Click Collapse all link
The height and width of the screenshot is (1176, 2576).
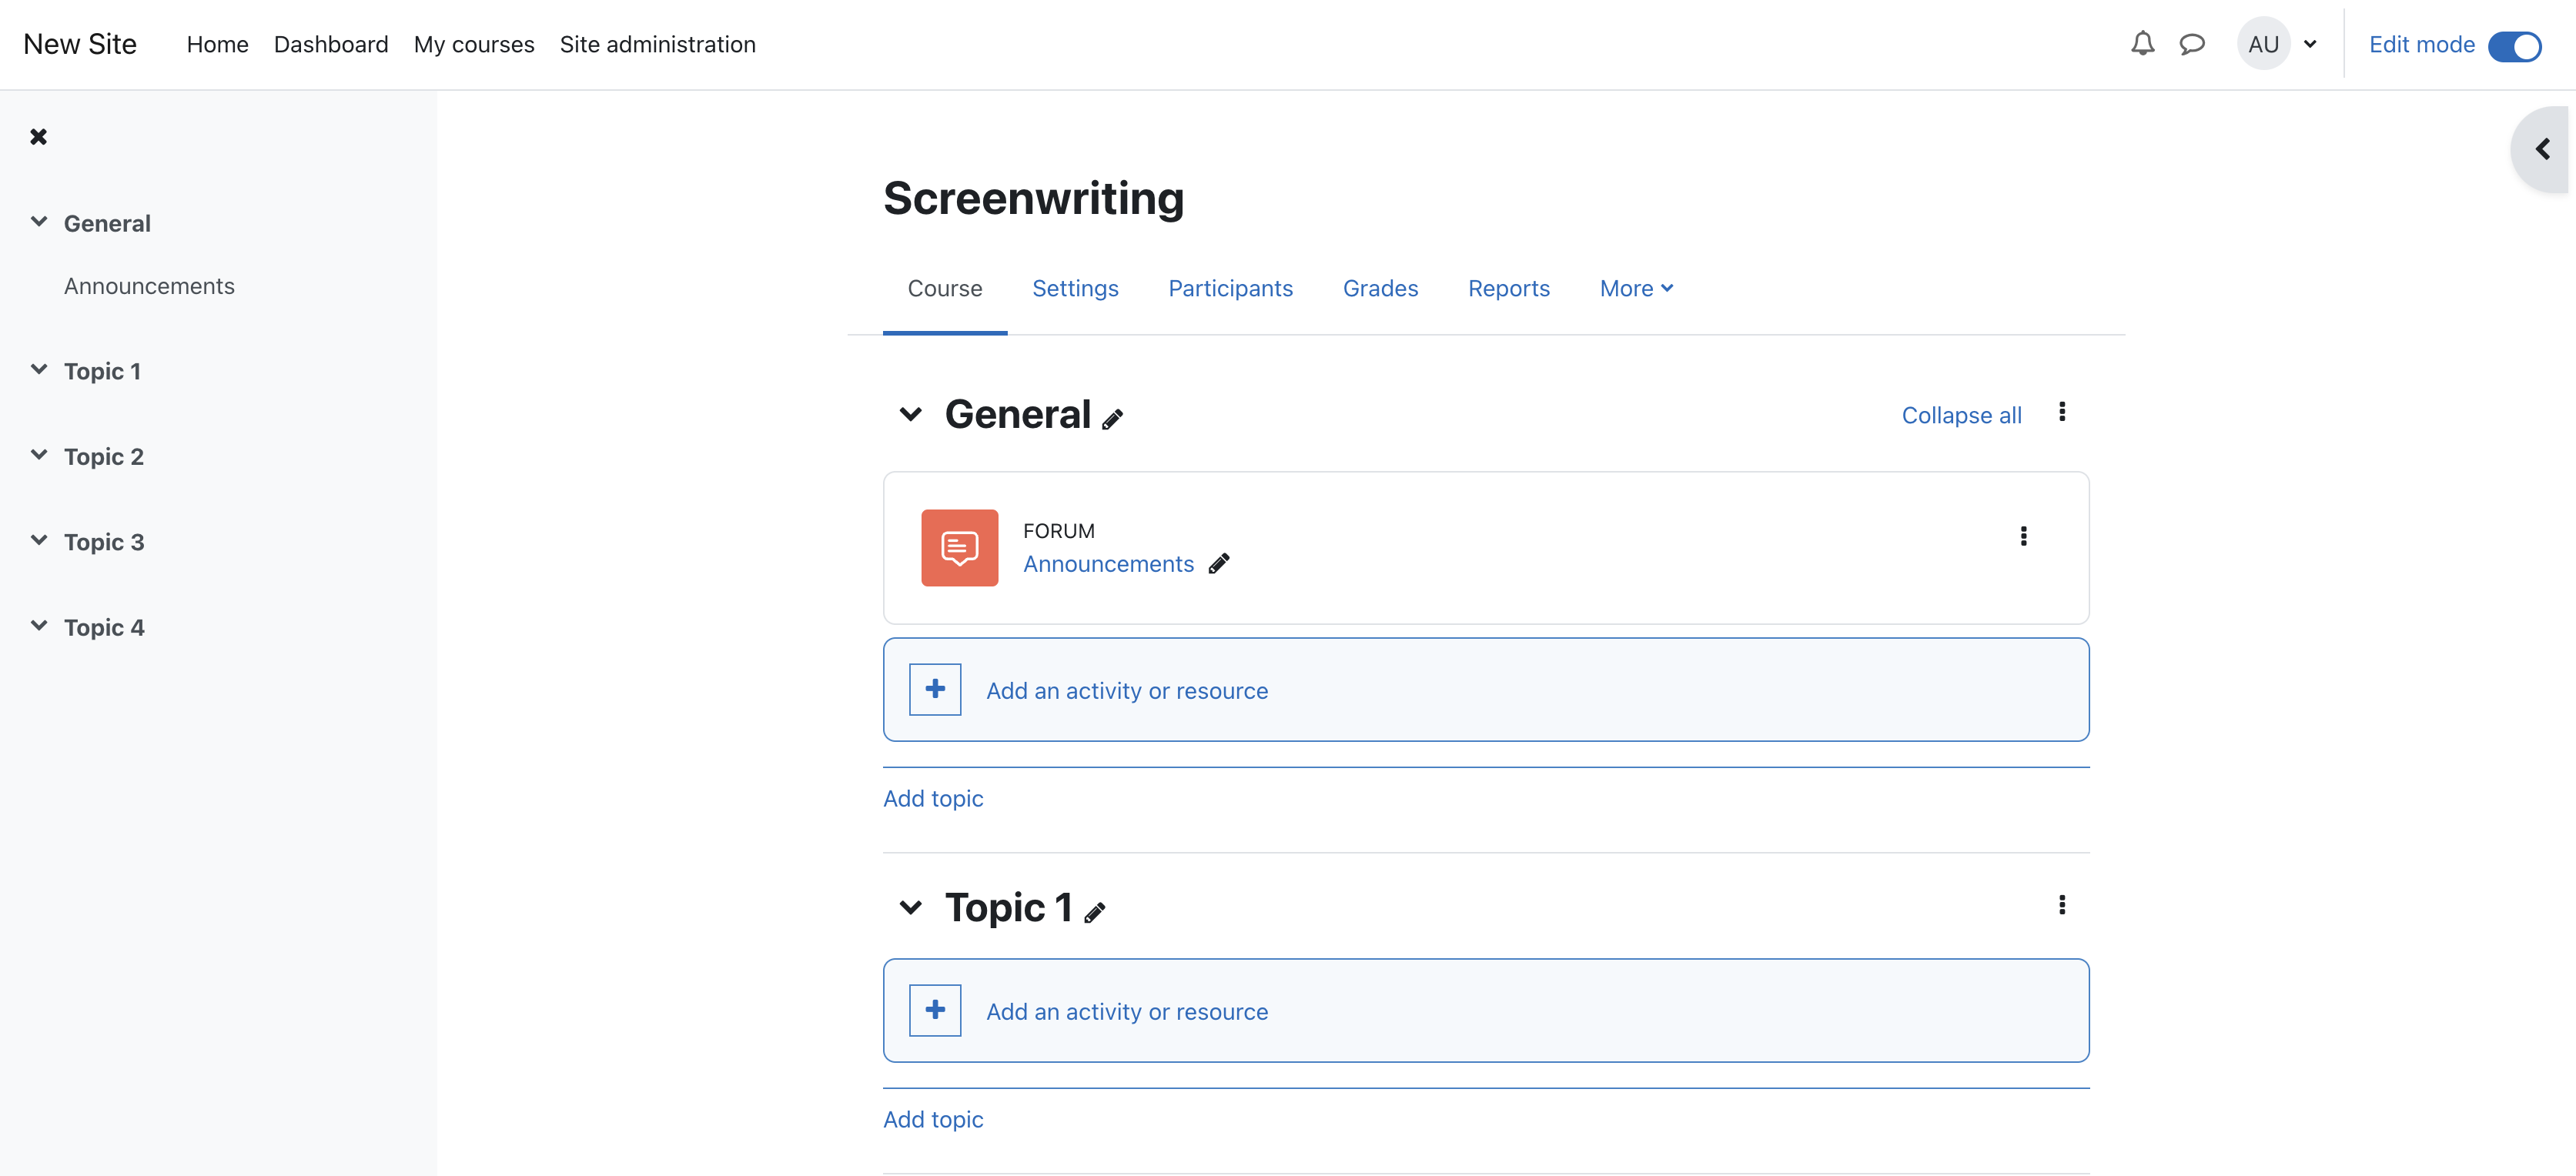pos(1960,415)
